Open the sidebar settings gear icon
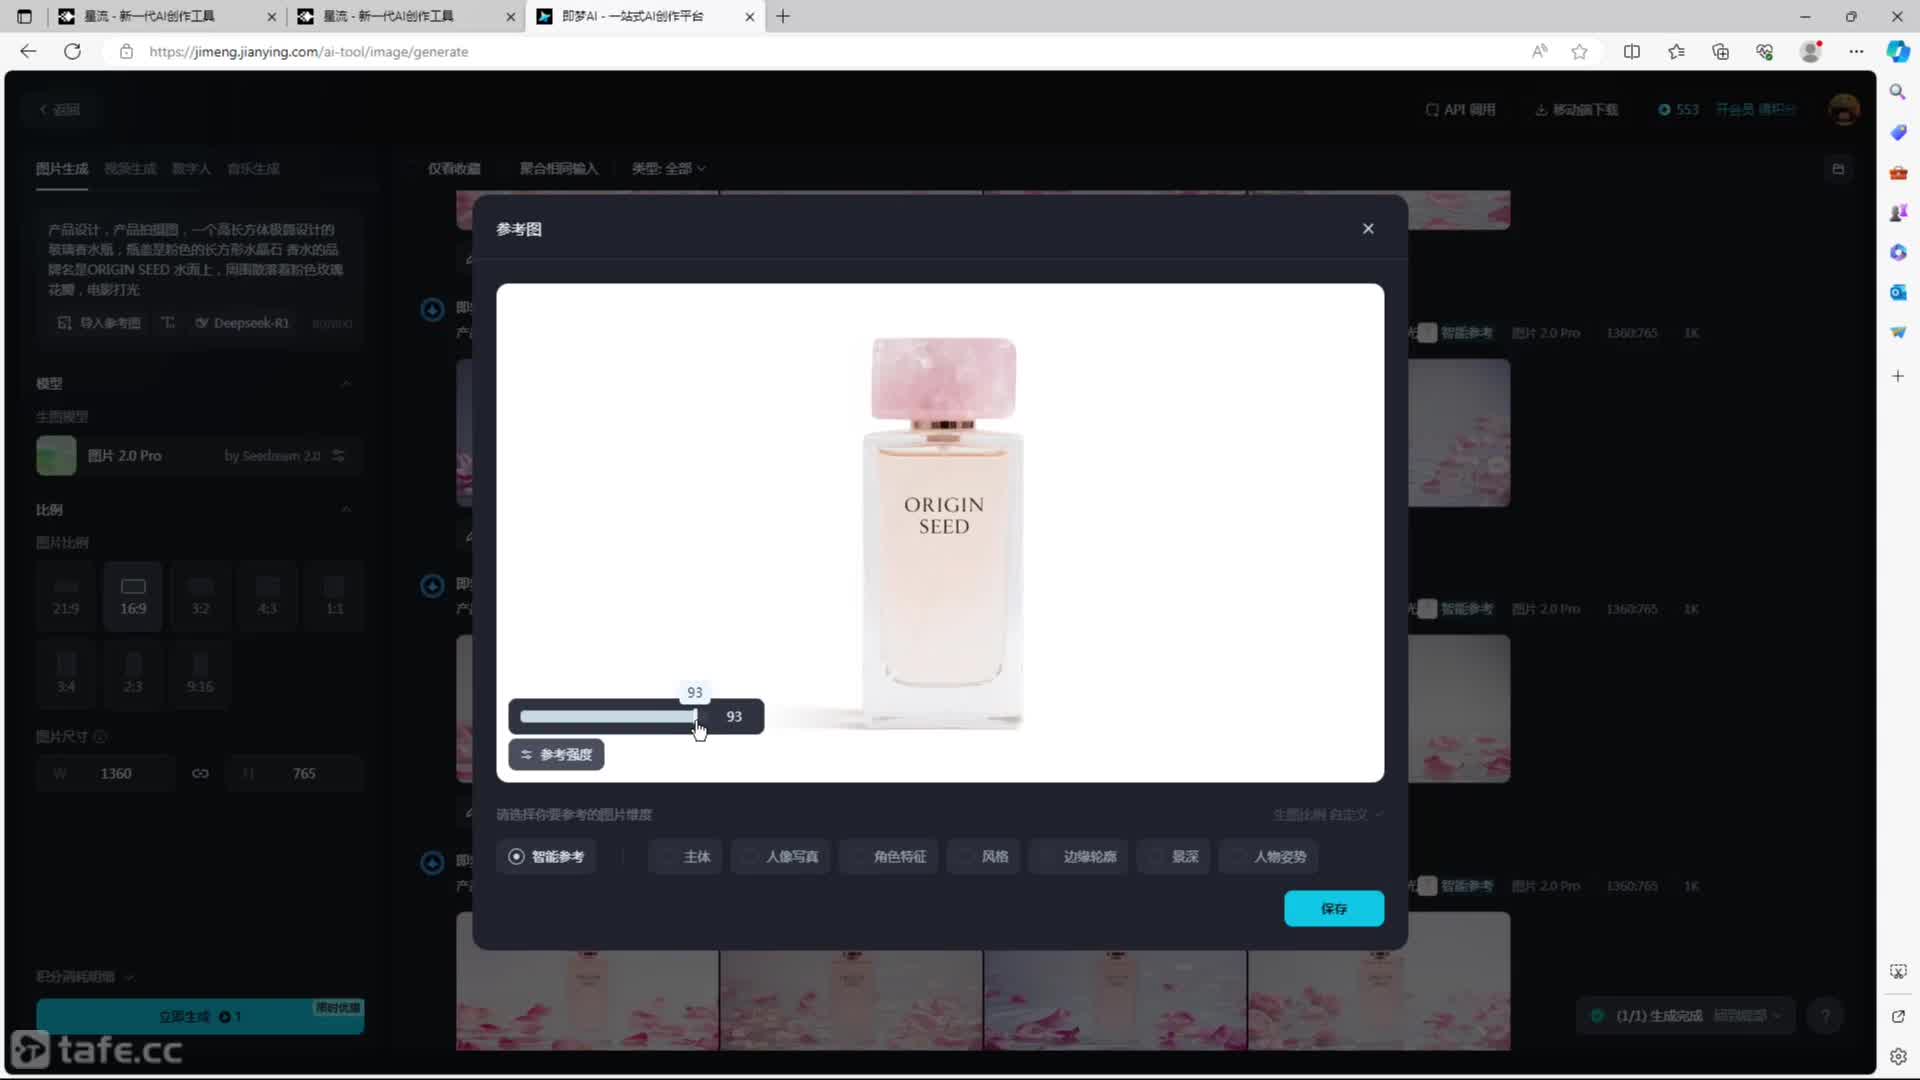1920x1080 pixels. click(x=1898, y=1056)
